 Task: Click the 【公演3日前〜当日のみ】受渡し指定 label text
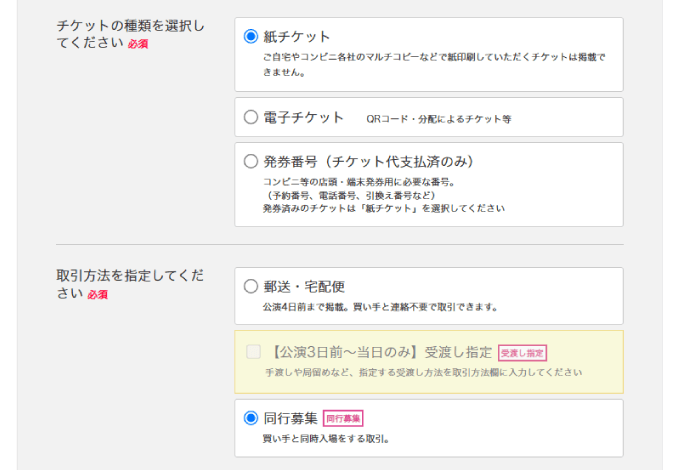[380, 352]
